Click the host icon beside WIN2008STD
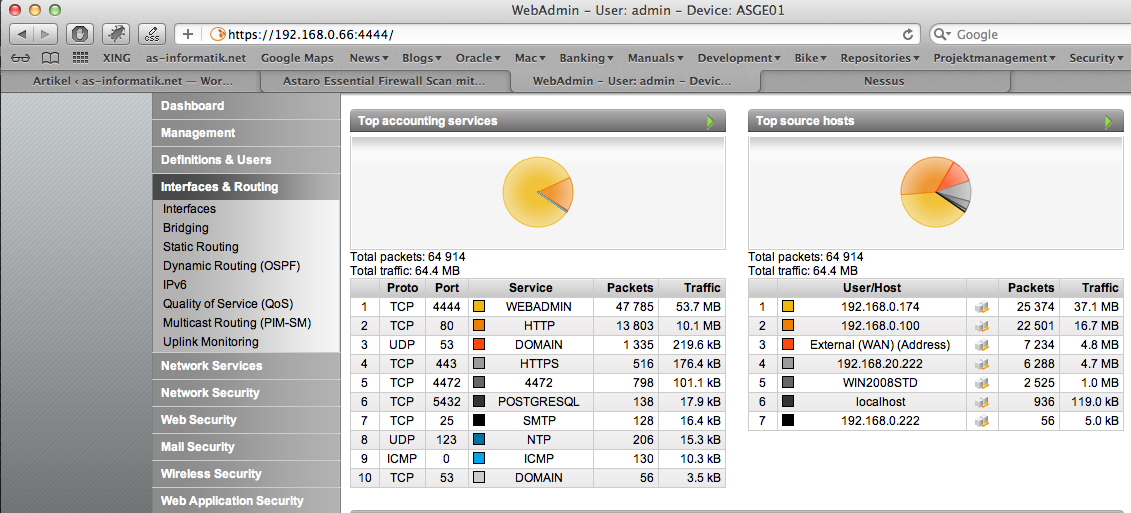Viewport: 1131px width, 513px height. [981, 383]
